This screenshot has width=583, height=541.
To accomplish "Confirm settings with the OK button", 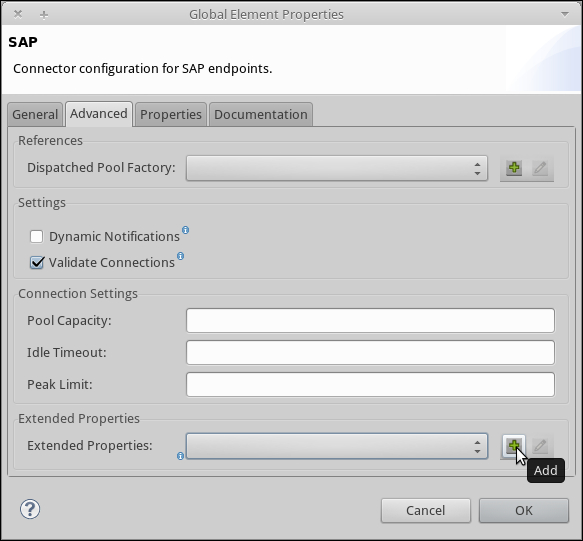I will [x=524, y=511].
